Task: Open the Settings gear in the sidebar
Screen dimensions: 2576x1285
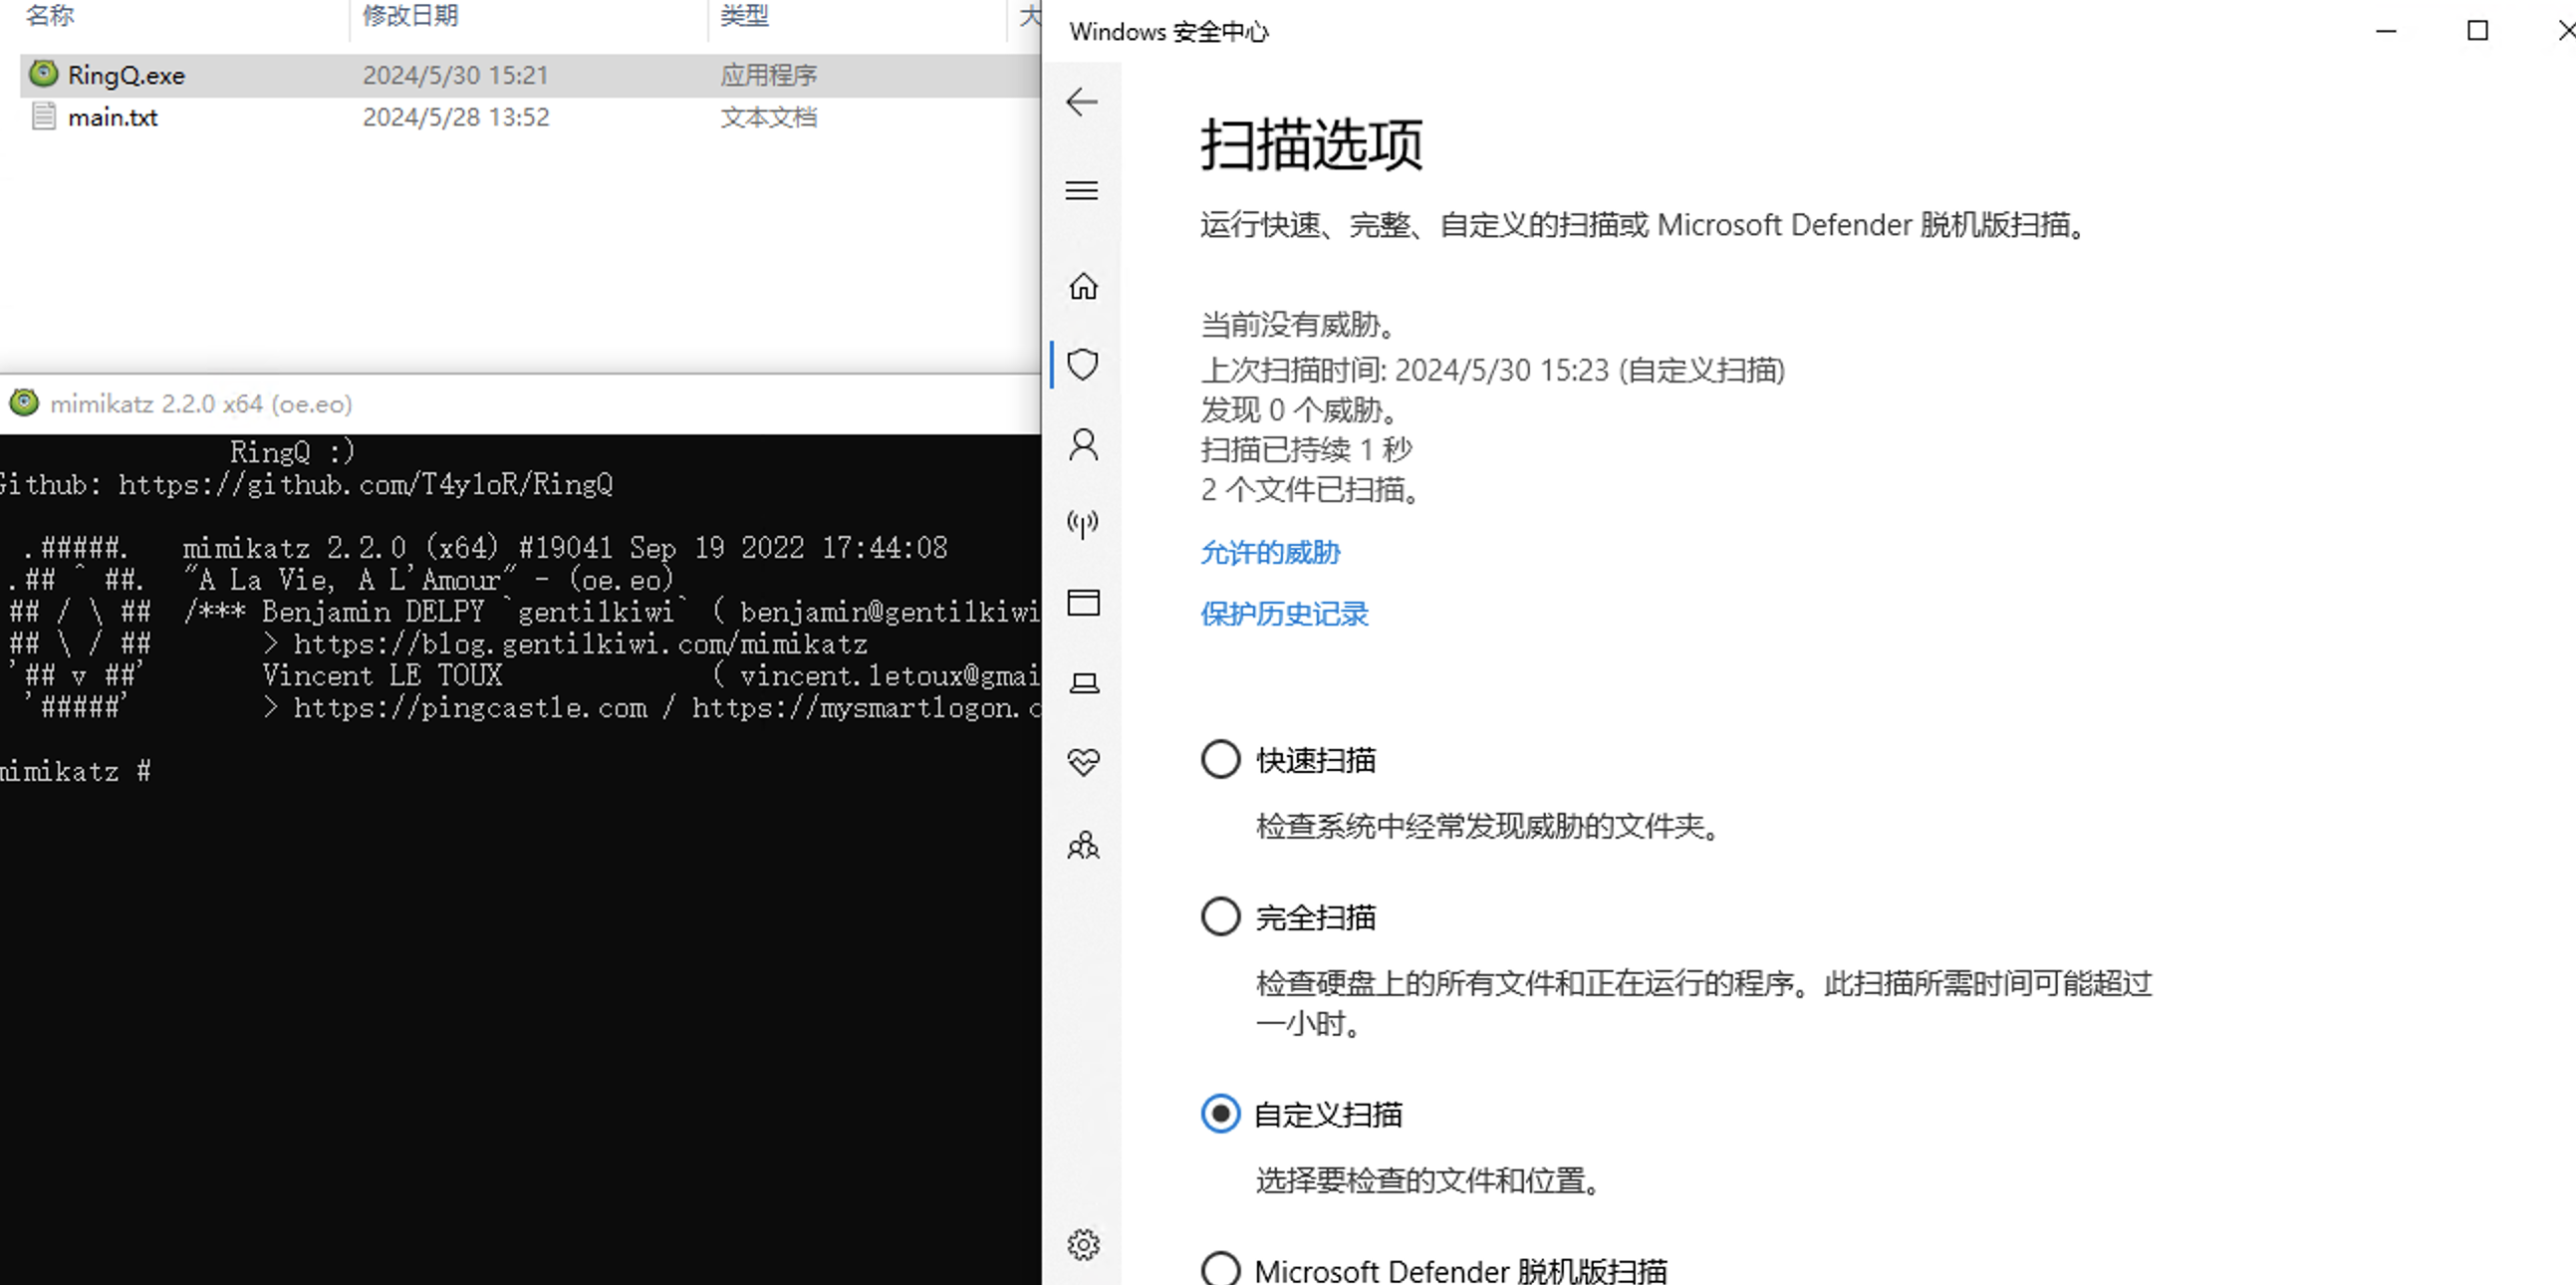Action: pyautogui.click(x=1083, y=1245)
